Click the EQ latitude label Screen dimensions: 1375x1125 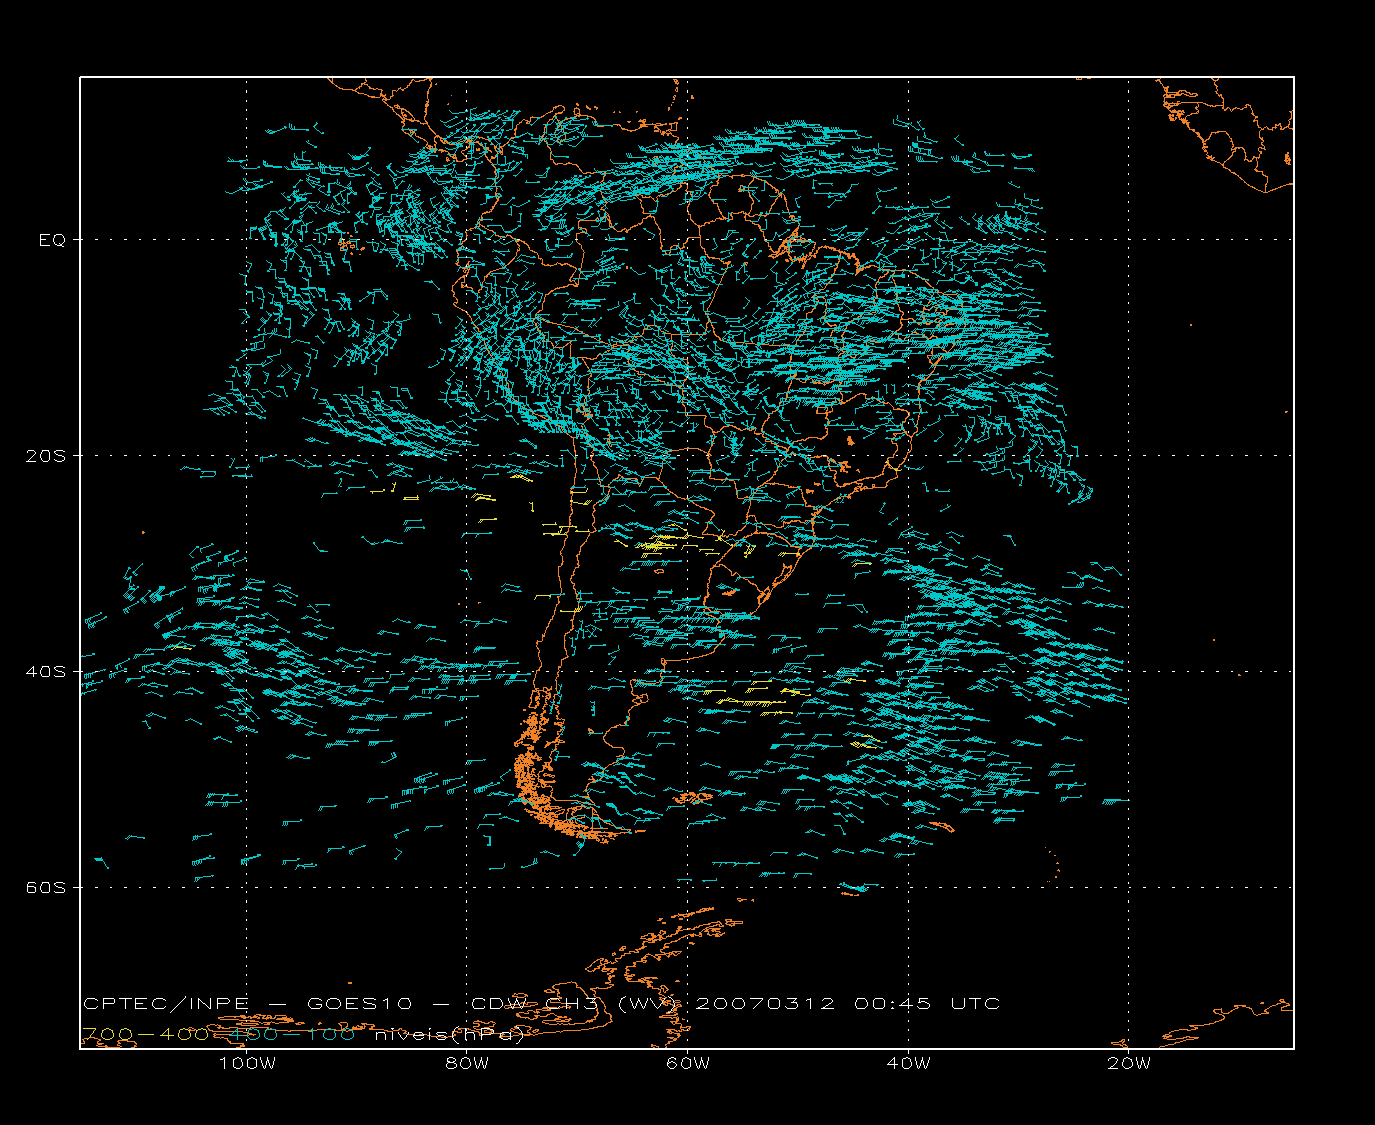click(52, 240)
